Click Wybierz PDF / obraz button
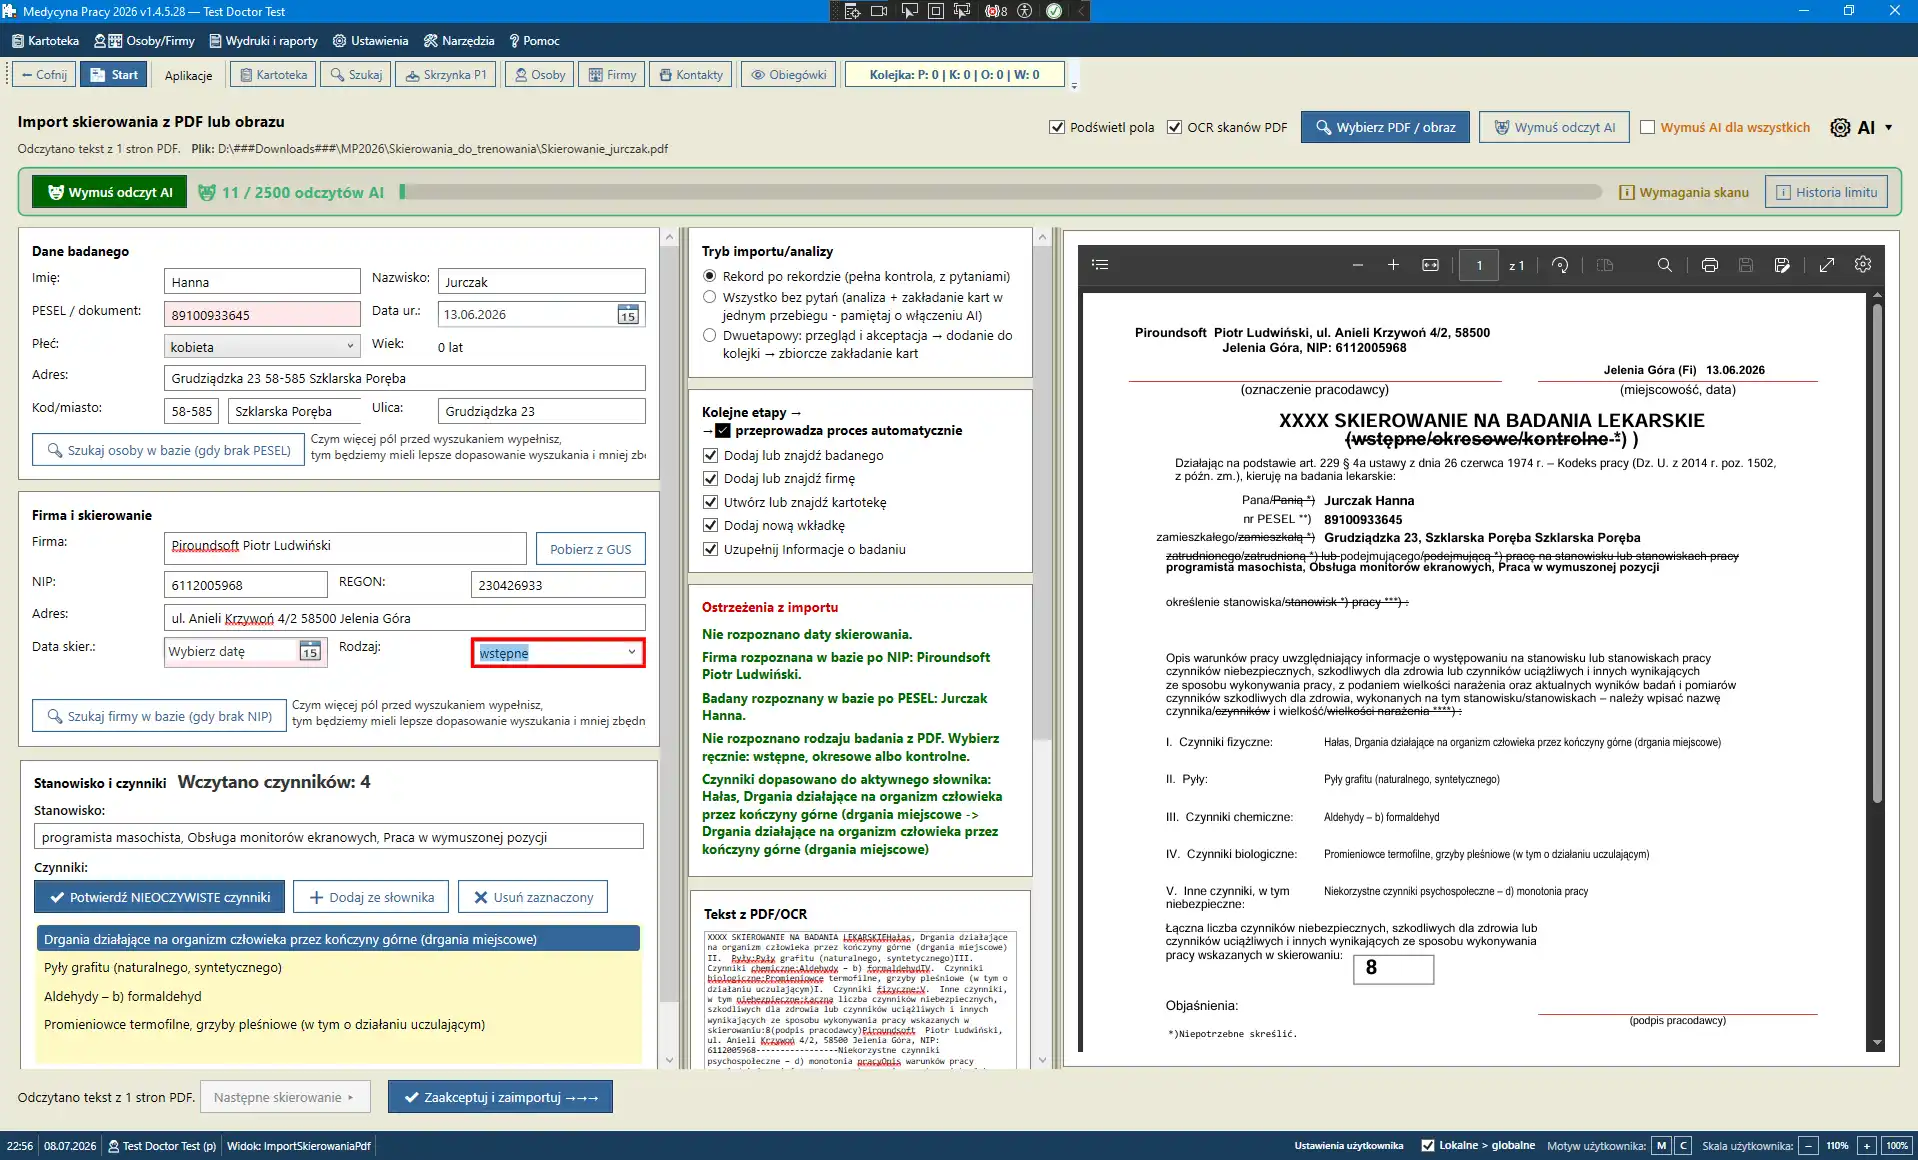The width and height of the screenshot is (1918, 1160). point(1385,127)
